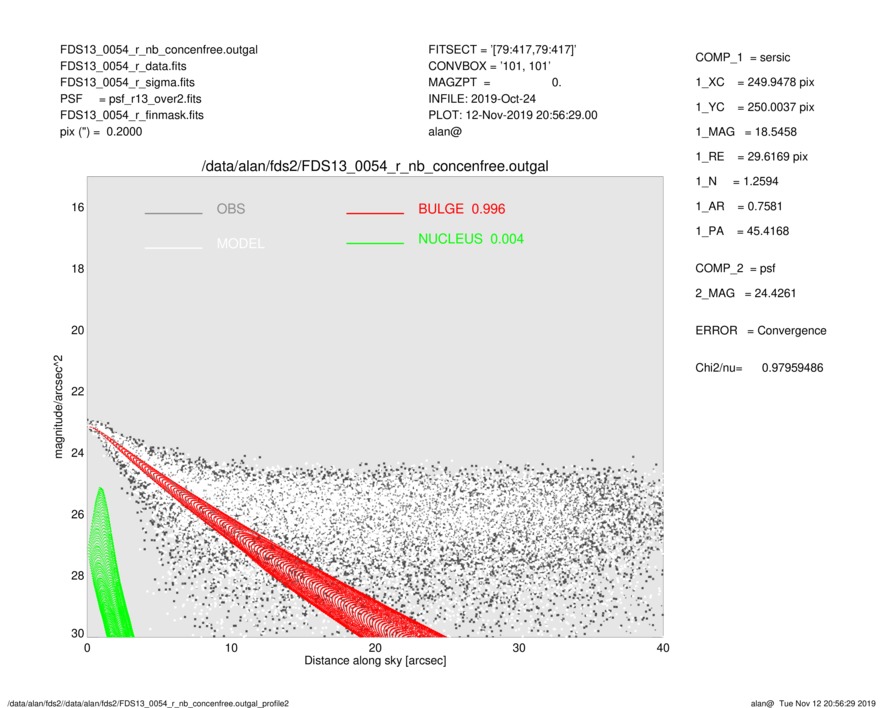This screenshot has height=708, width=885.
Task: Select the PSF psf_r13_over2.fits line
Action: 130,99
